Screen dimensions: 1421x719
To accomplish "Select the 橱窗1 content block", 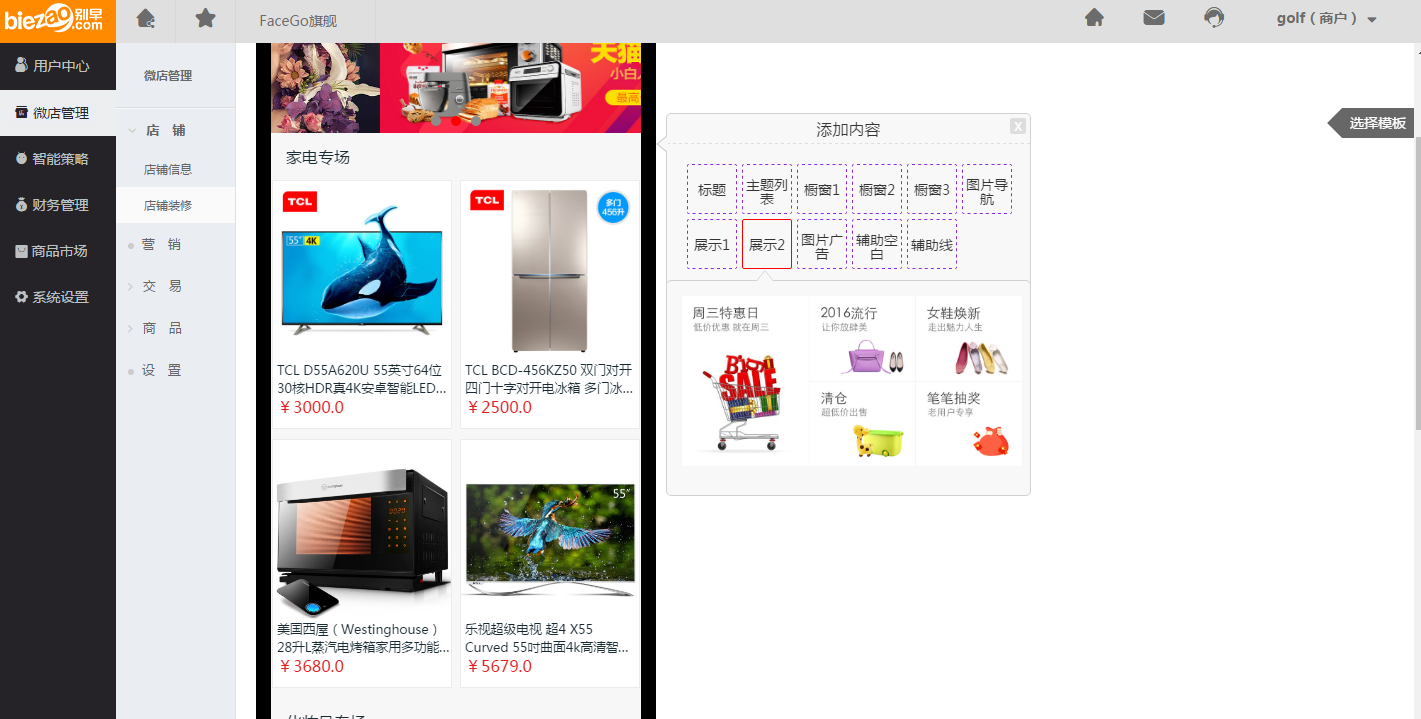I will coord(822,189).
